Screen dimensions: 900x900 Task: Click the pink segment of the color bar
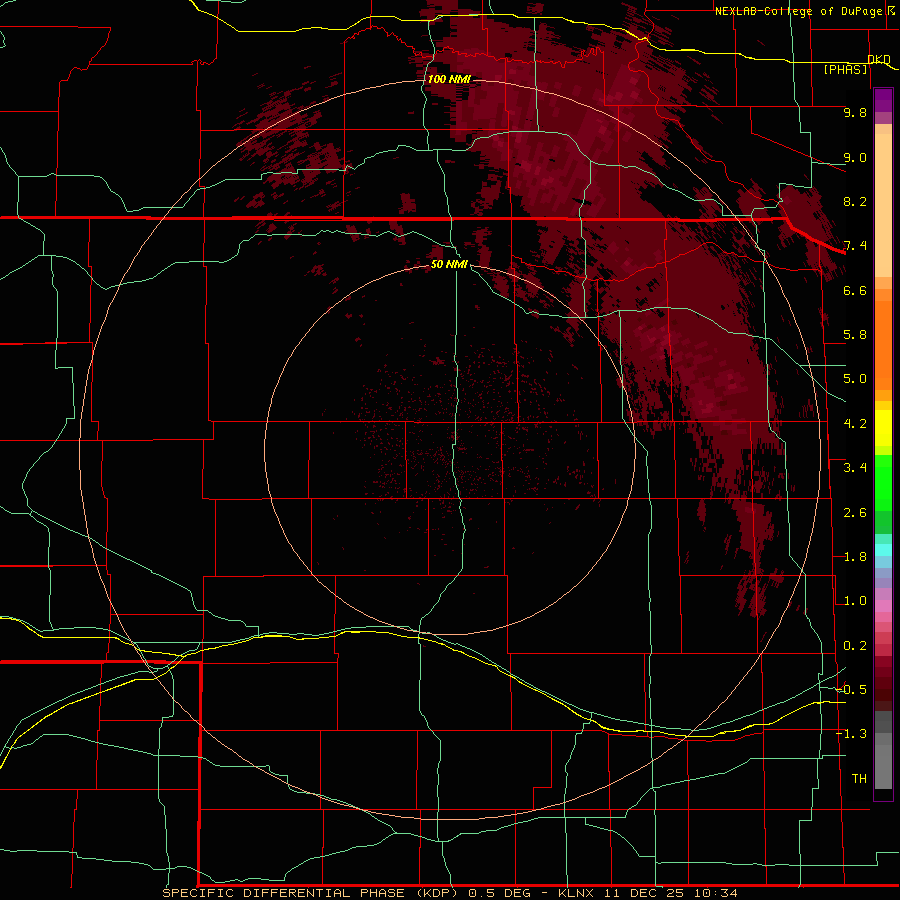pyautogui.click(x=883, y=606)
